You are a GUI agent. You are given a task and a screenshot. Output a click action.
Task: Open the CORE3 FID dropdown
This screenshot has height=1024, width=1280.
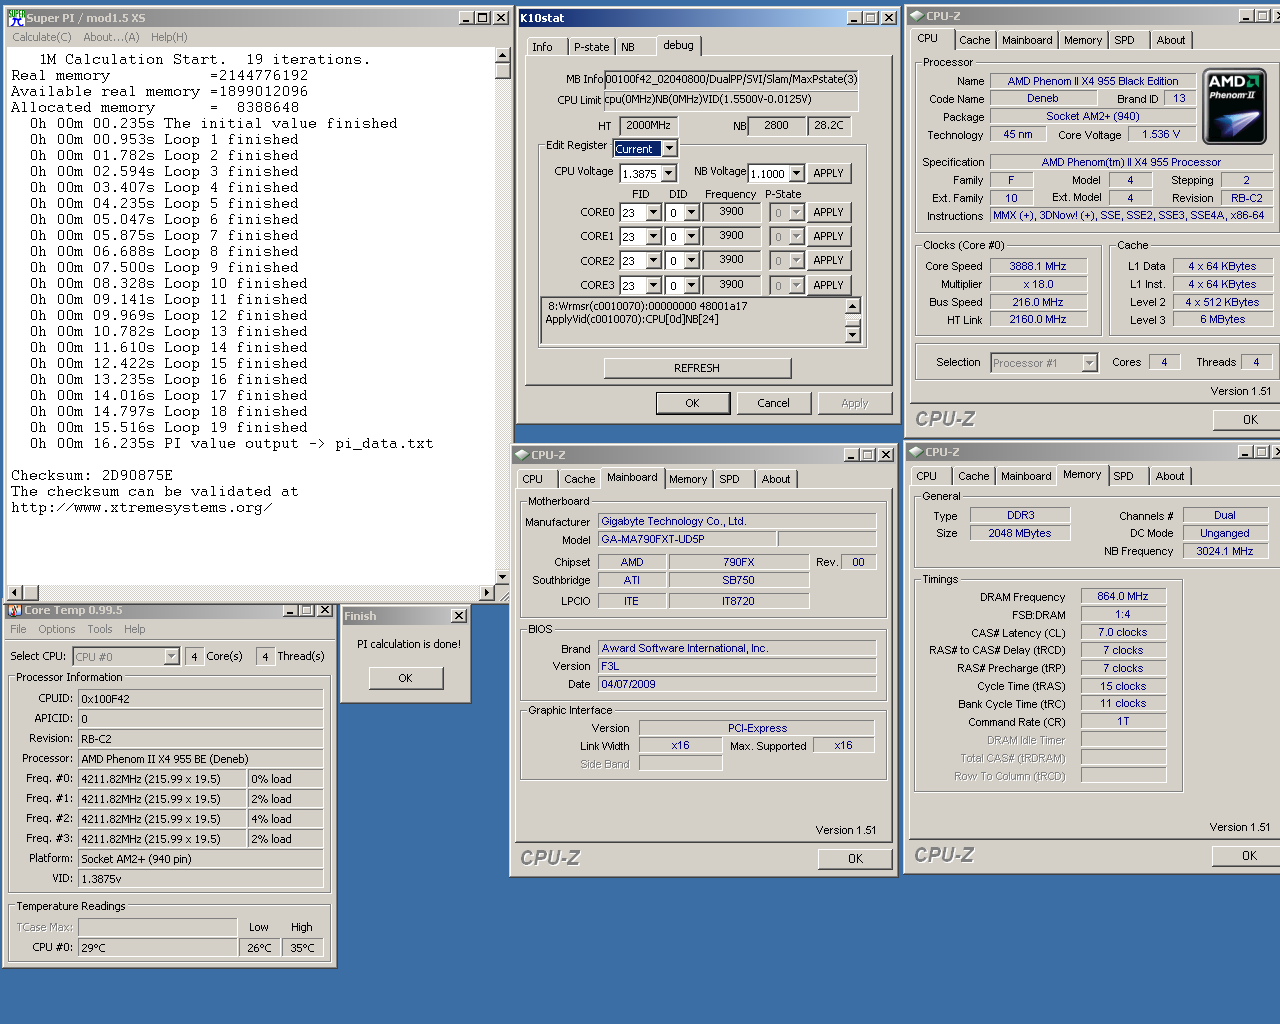click(x=654, y=286)
